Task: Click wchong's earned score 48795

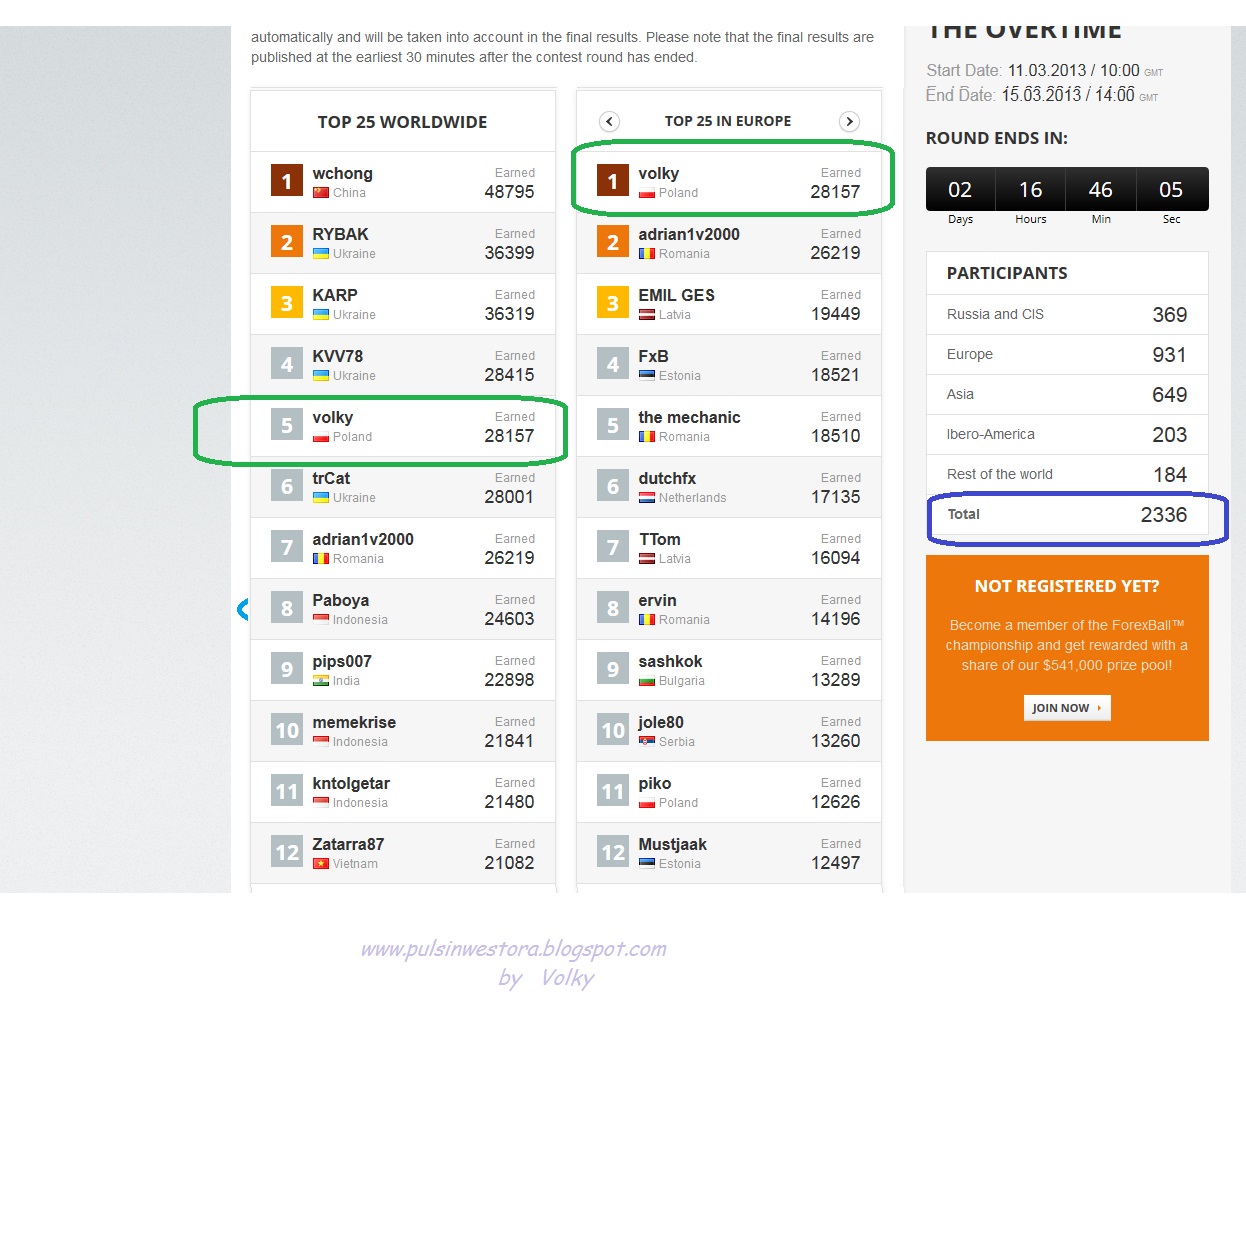Action: (x=509, y=192)
